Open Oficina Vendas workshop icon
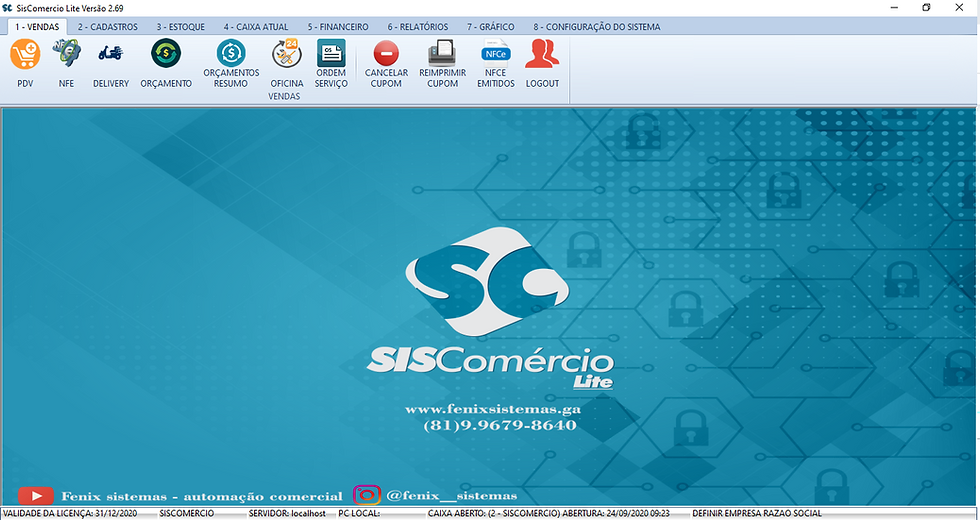 [287, 54]
